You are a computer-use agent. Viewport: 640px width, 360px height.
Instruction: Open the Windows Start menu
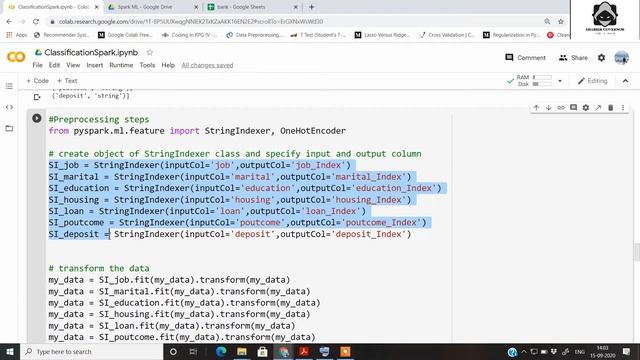pos(10,351)
